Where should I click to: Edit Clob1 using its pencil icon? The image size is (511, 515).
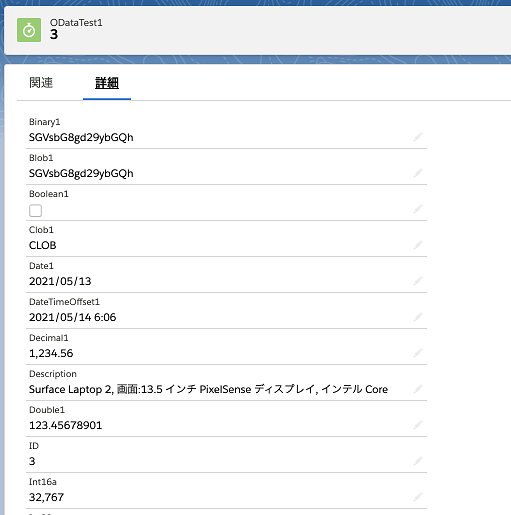[x=418, y=245]
